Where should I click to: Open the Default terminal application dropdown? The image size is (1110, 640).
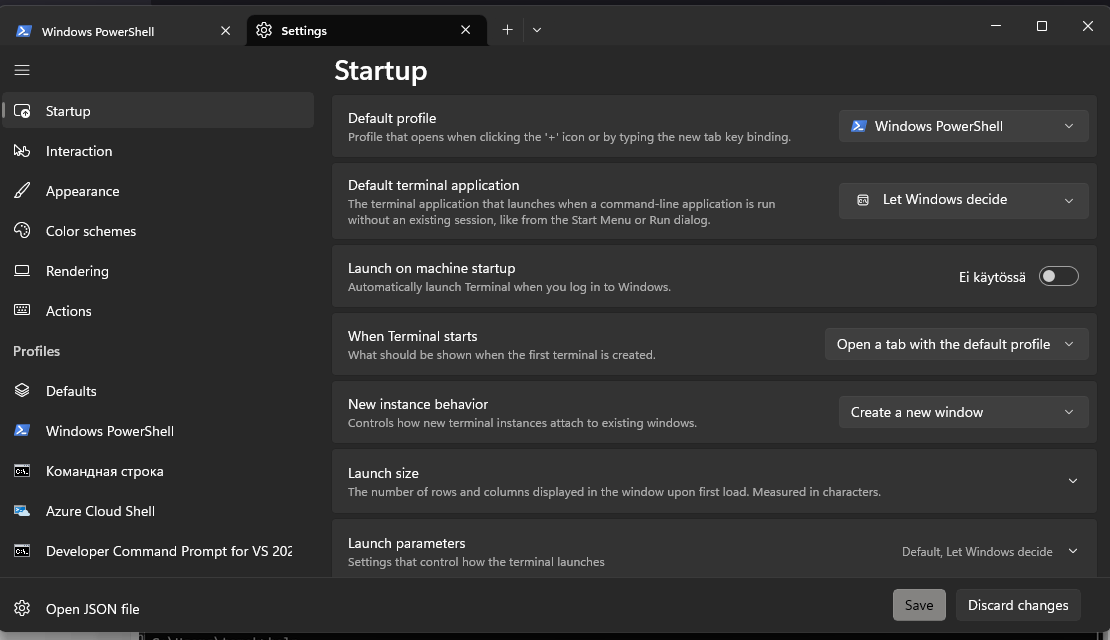[963, 200]
